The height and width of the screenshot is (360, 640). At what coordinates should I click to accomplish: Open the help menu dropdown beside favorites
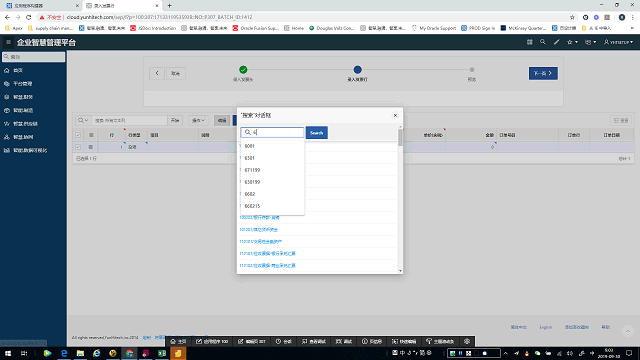[x=590, y=42]
